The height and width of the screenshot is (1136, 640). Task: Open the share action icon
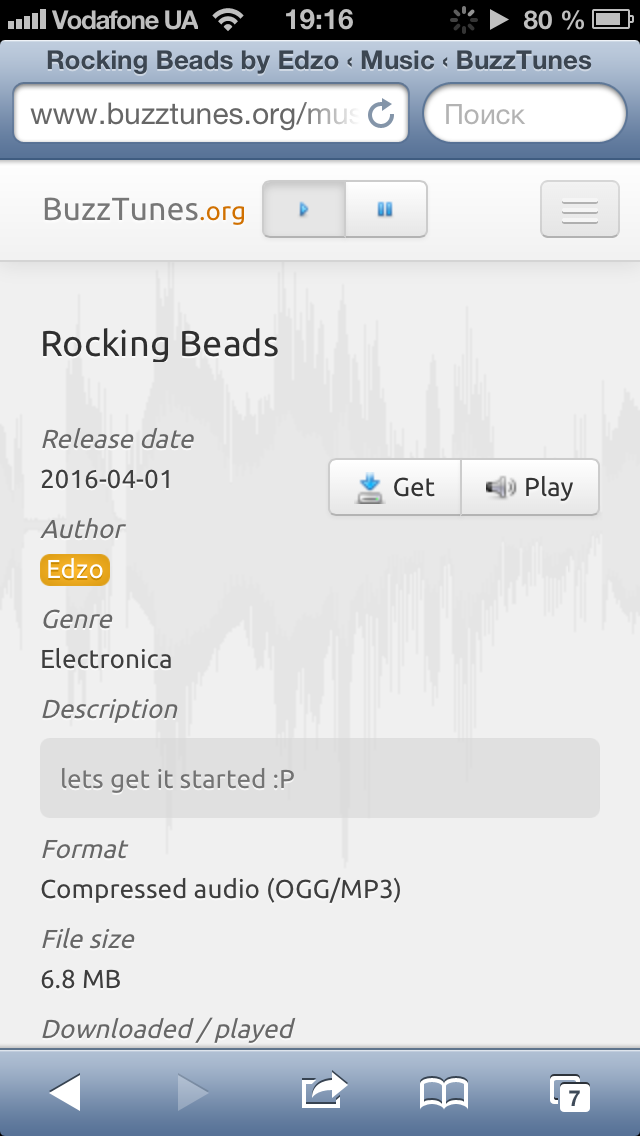coord(324,1090)
